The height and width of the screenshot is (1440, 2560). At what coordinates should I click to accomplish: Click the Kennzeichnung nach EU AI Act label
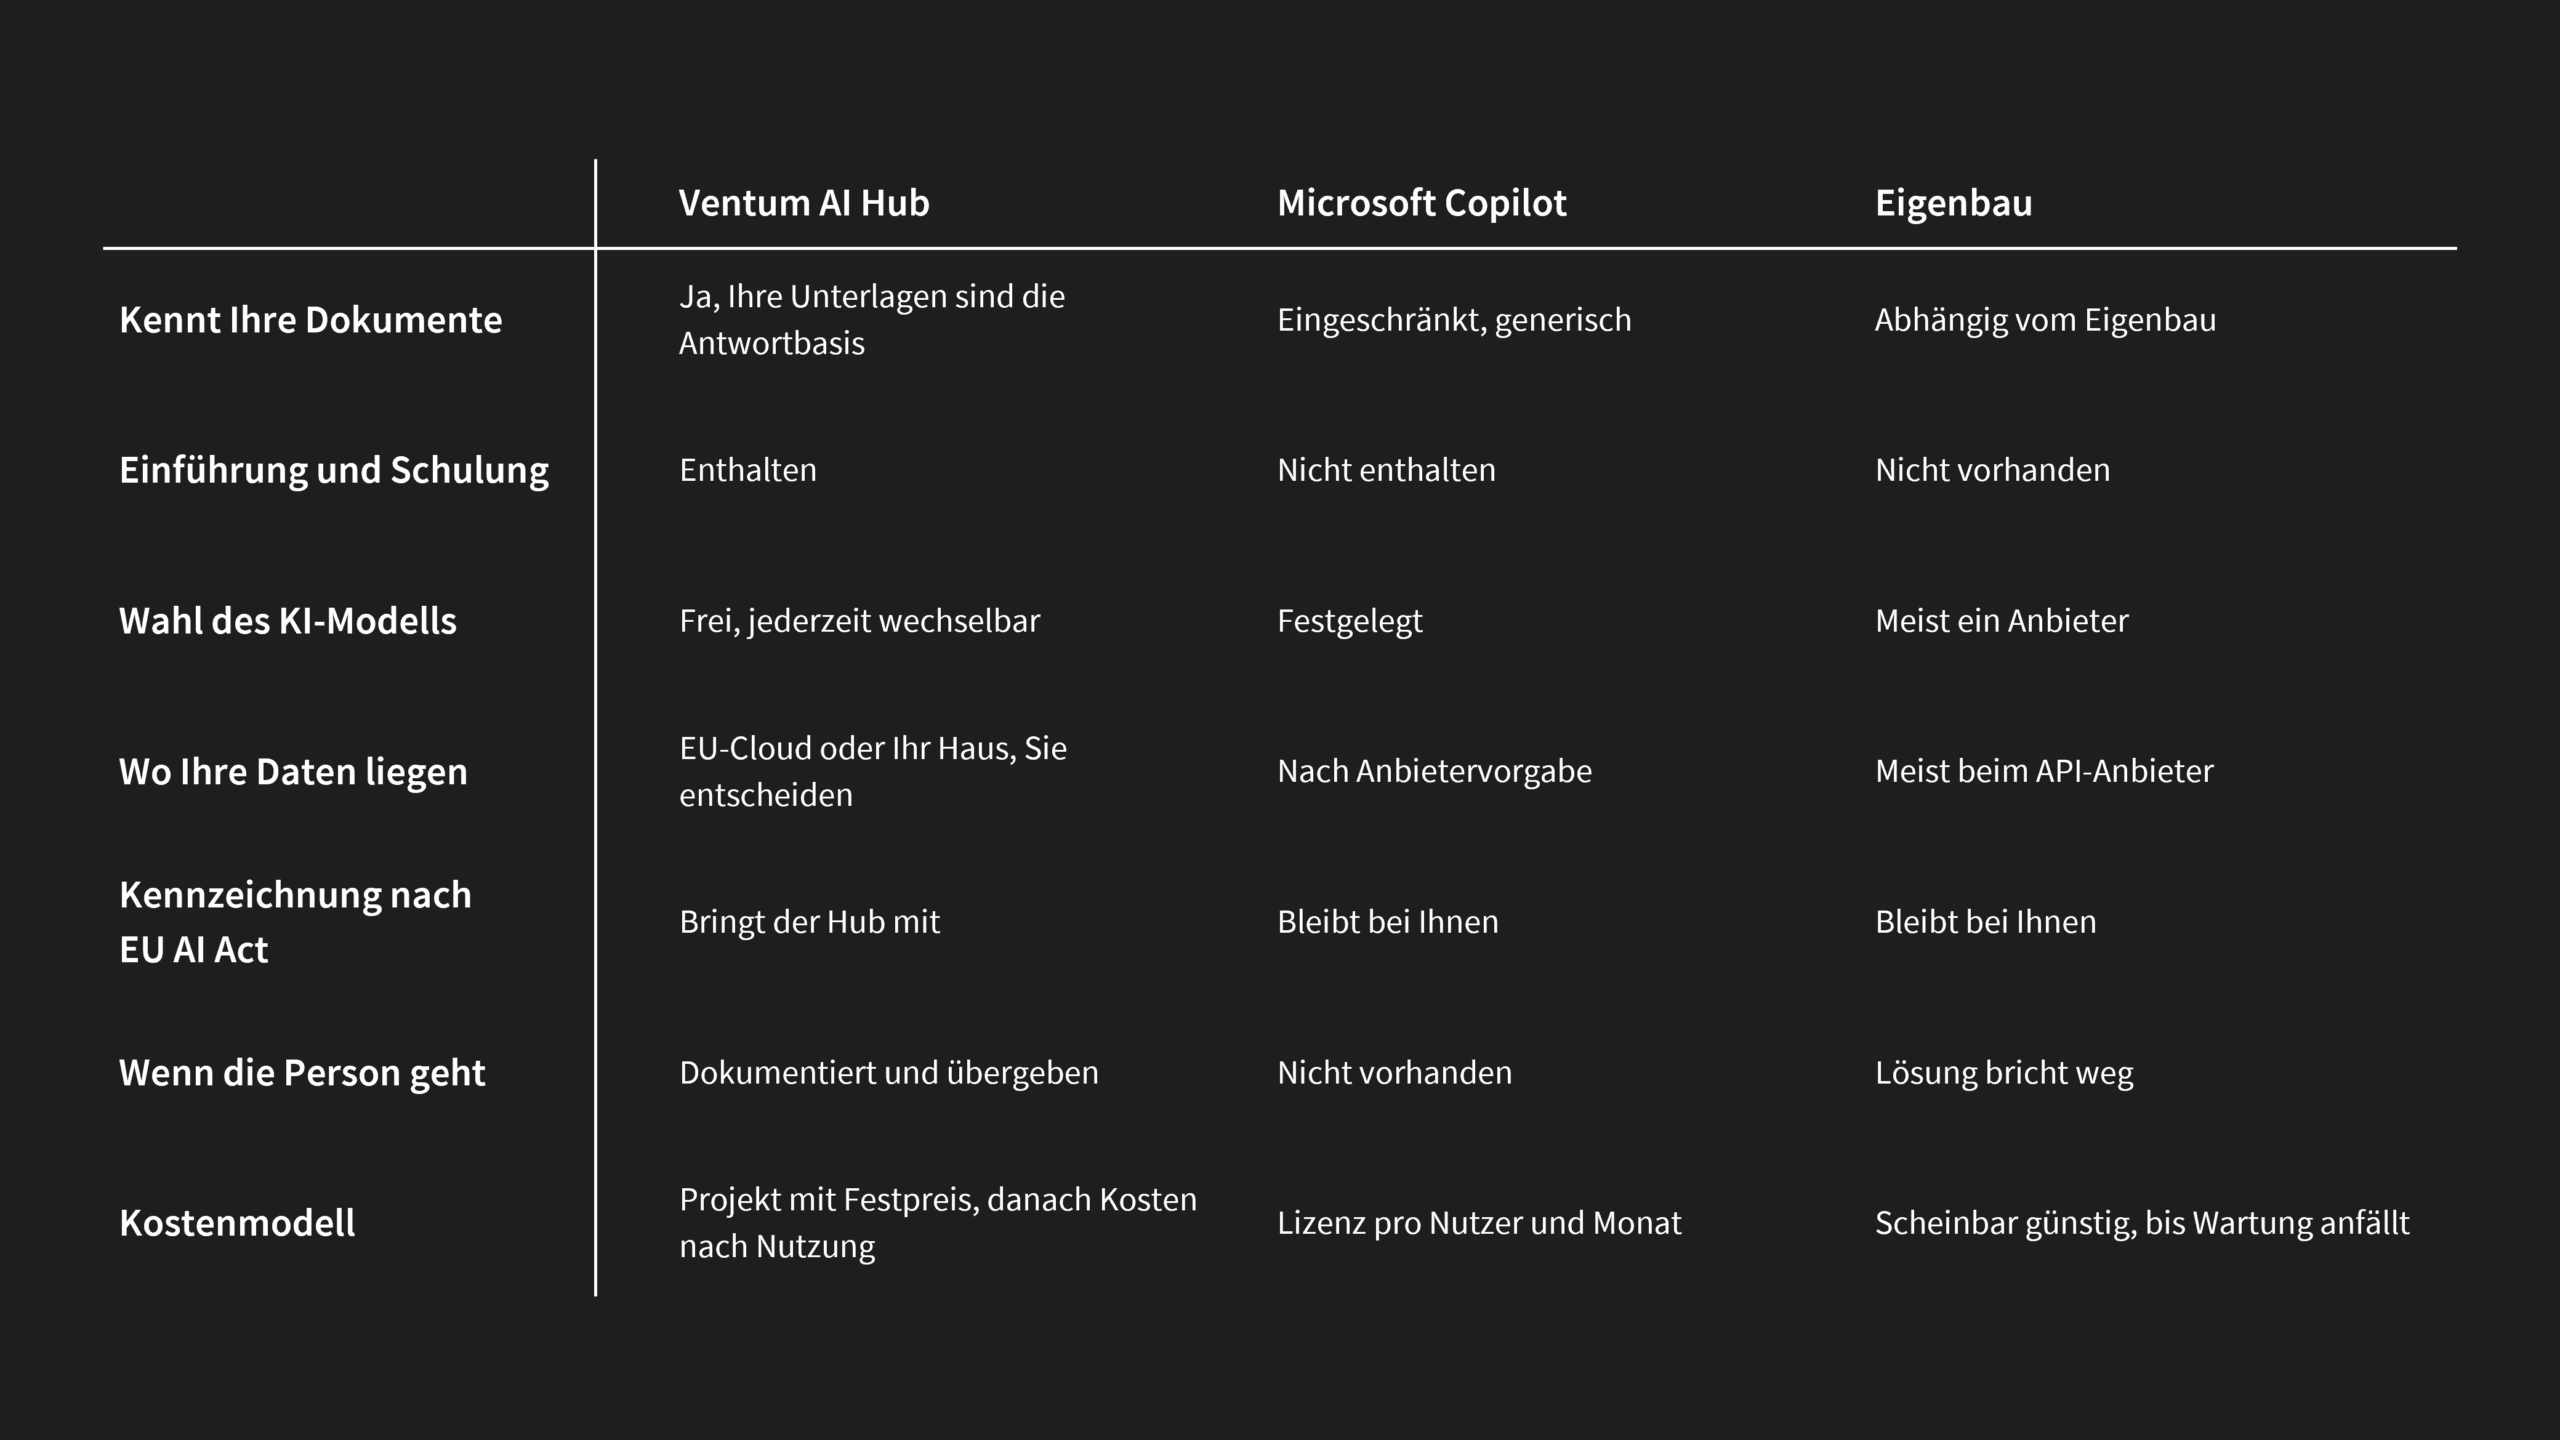[295, 922]
